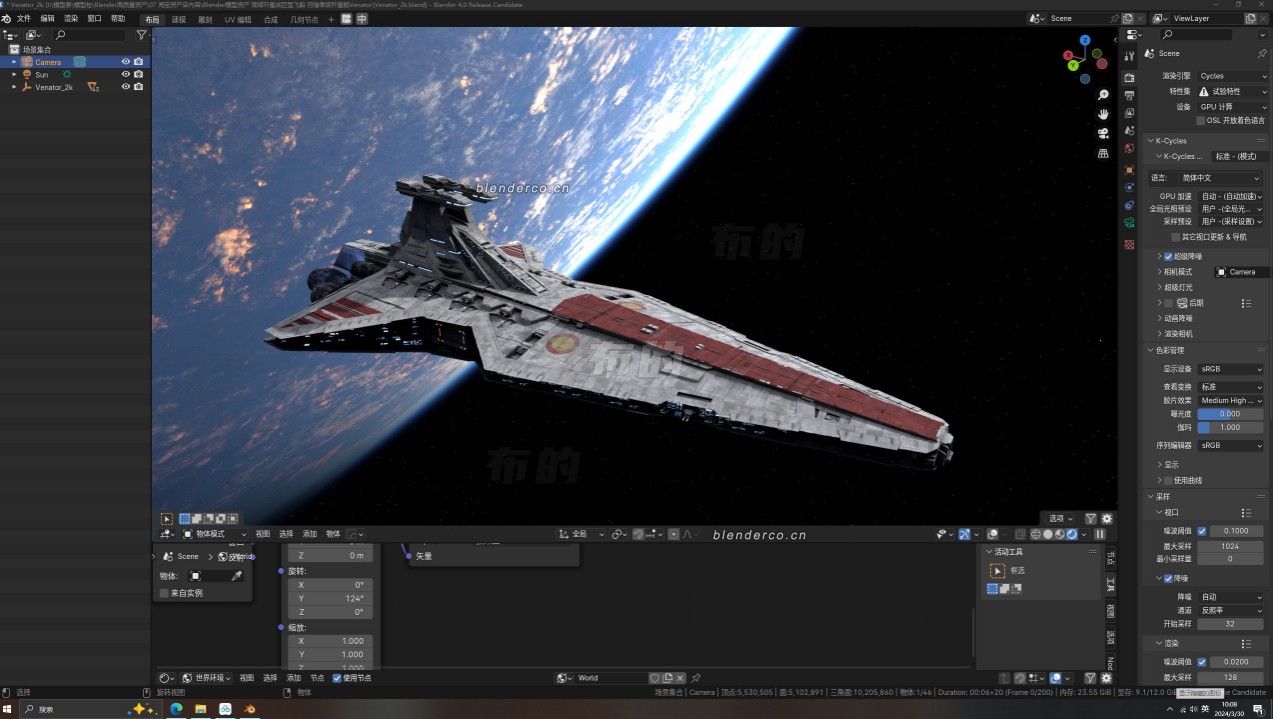Open the 显示设备 sRGB dropdown

[x=1231, y=369]
